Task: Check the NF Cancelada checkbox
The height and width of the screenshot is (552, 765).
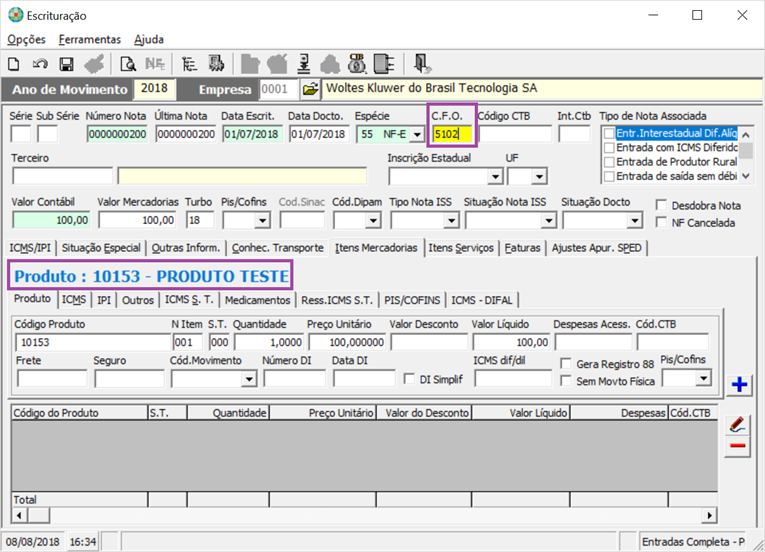Action: (x=662, y=223)
